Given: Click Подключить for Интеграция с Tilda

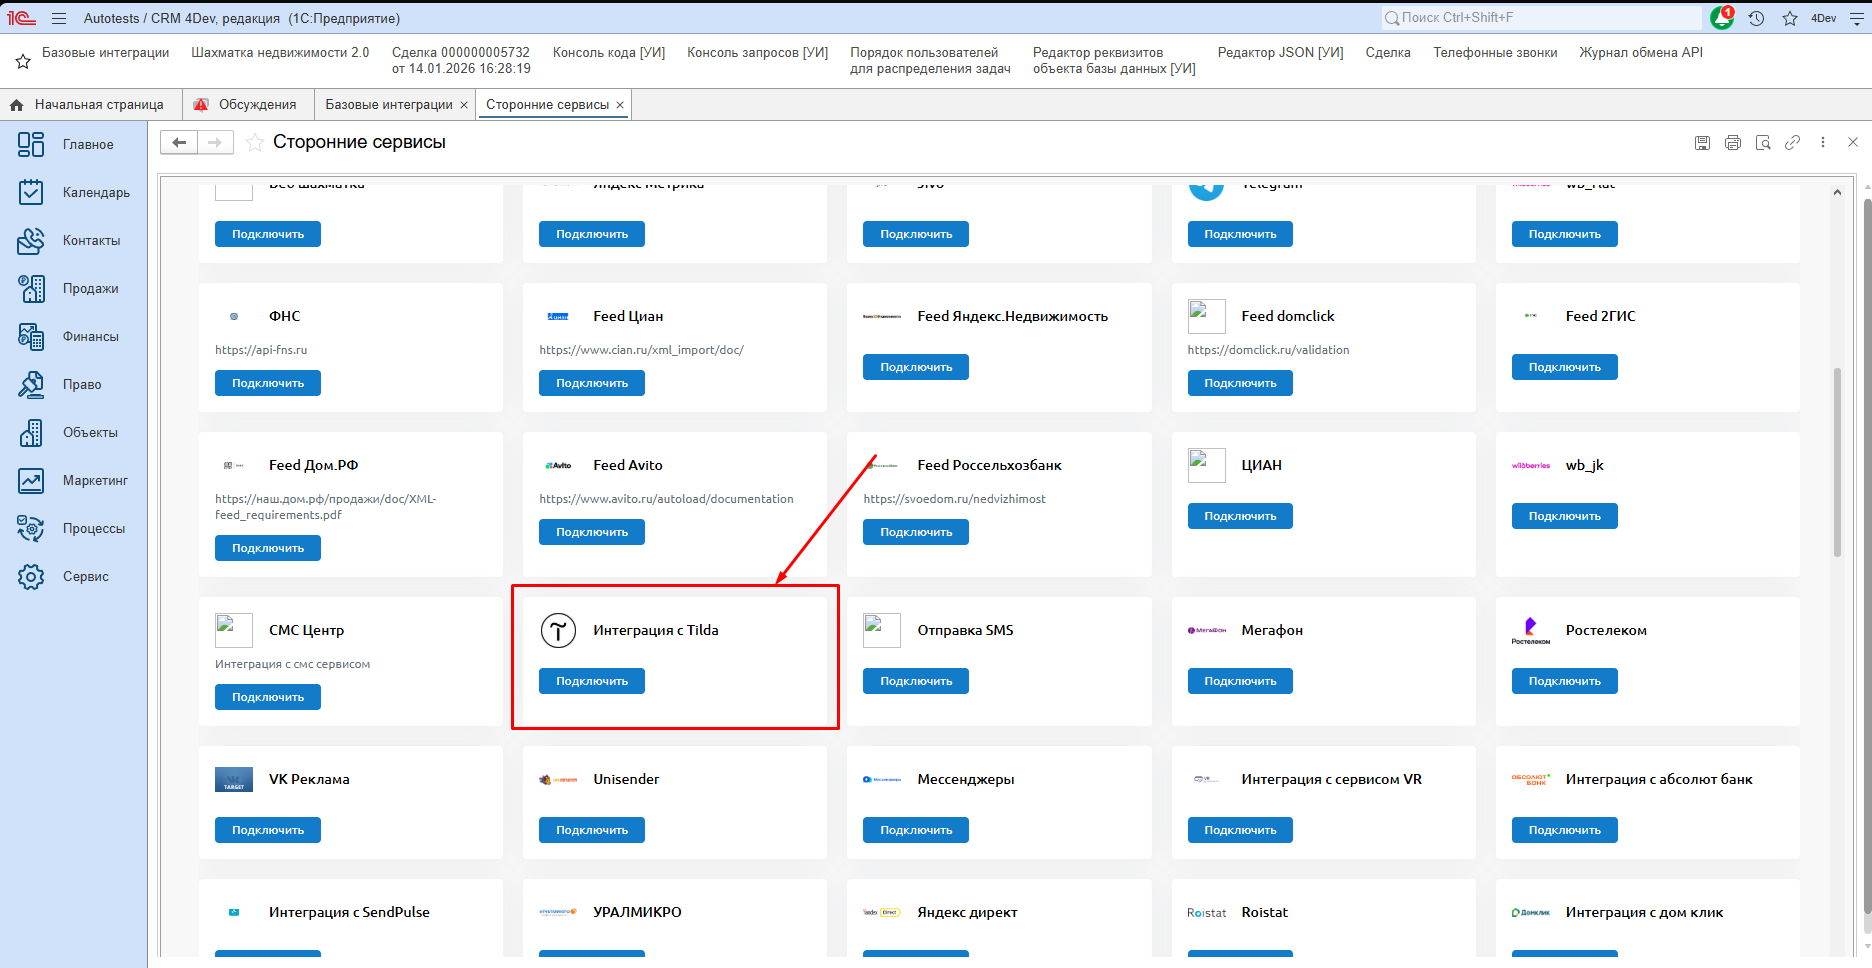Looking at the screenshot, I should click(x=592, y=681).
